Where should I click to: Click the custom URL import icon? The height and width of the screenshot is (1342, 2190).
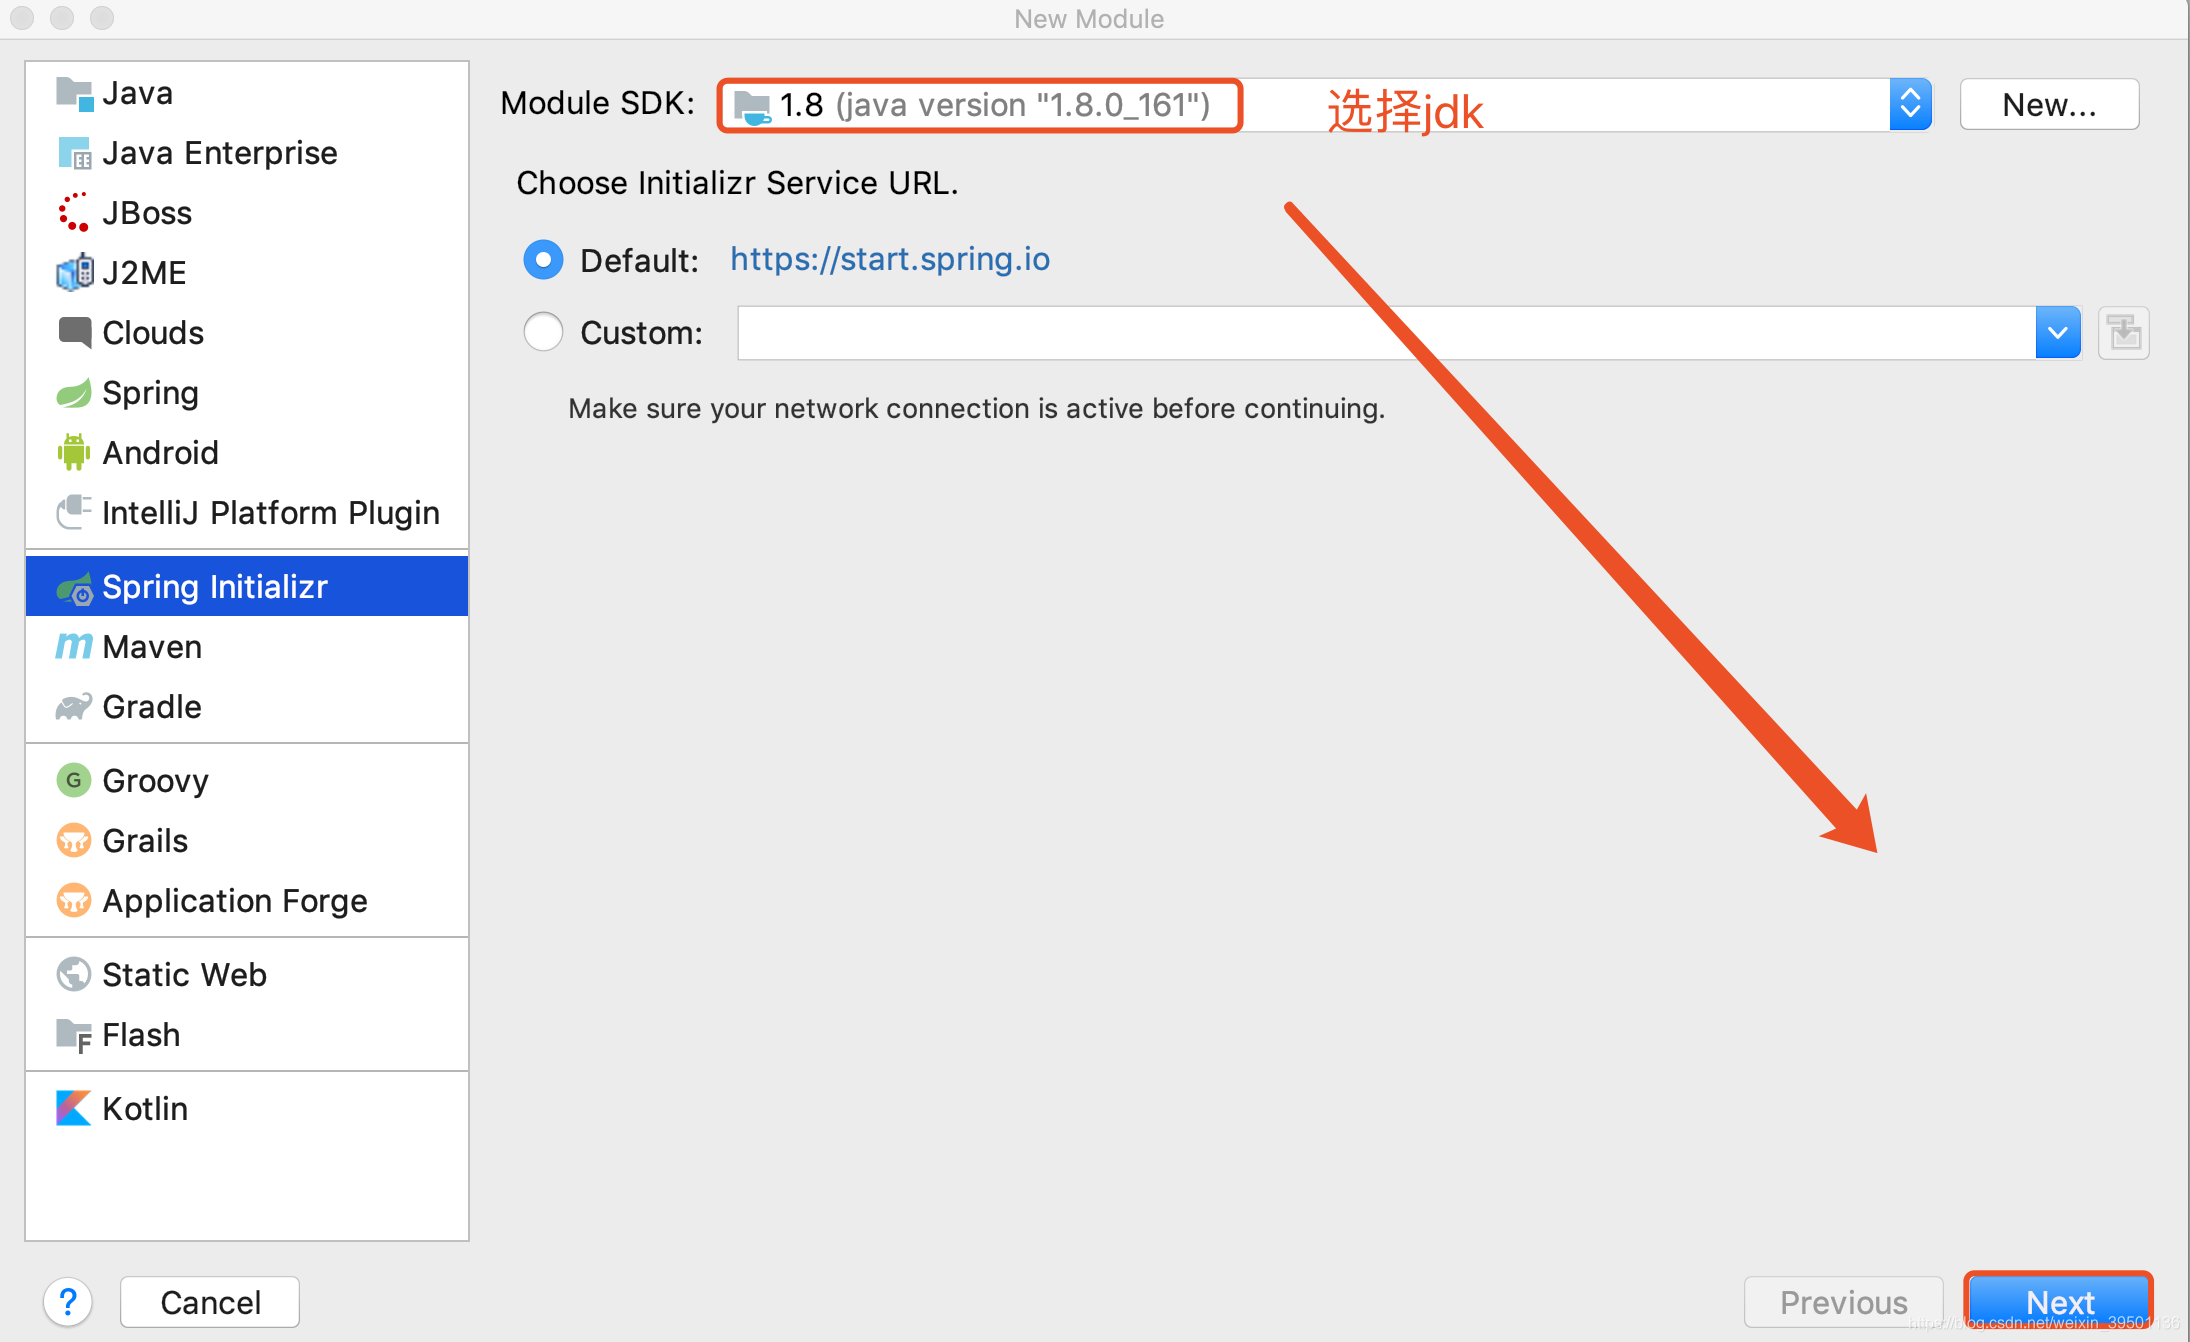[x=2123, y=333]
